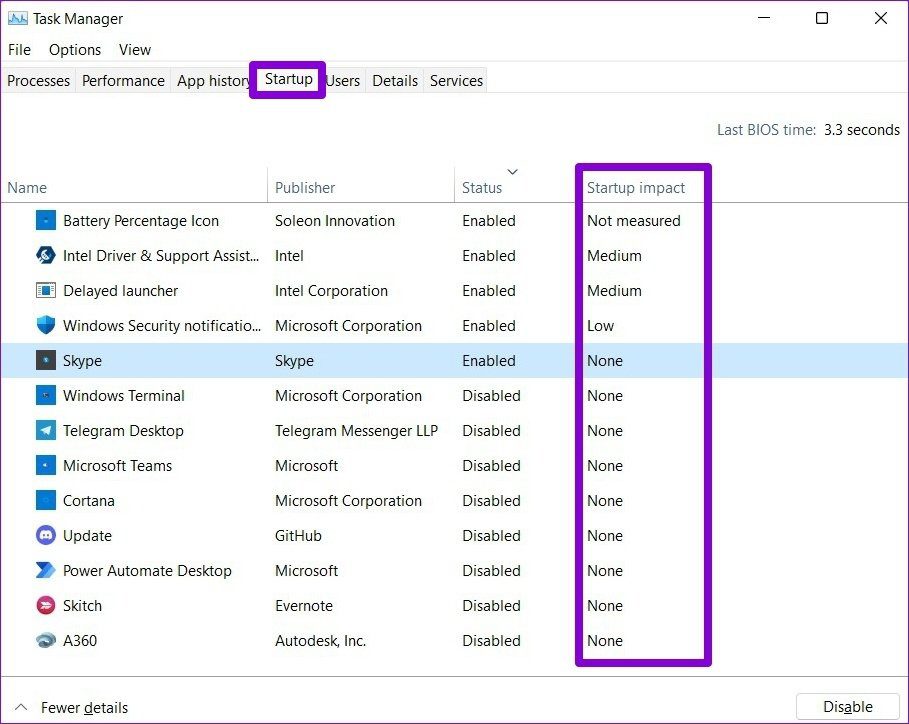Viewport: 909px width, 724px height.
Task: Open the Options menu
Action: [x=75, y=50]
